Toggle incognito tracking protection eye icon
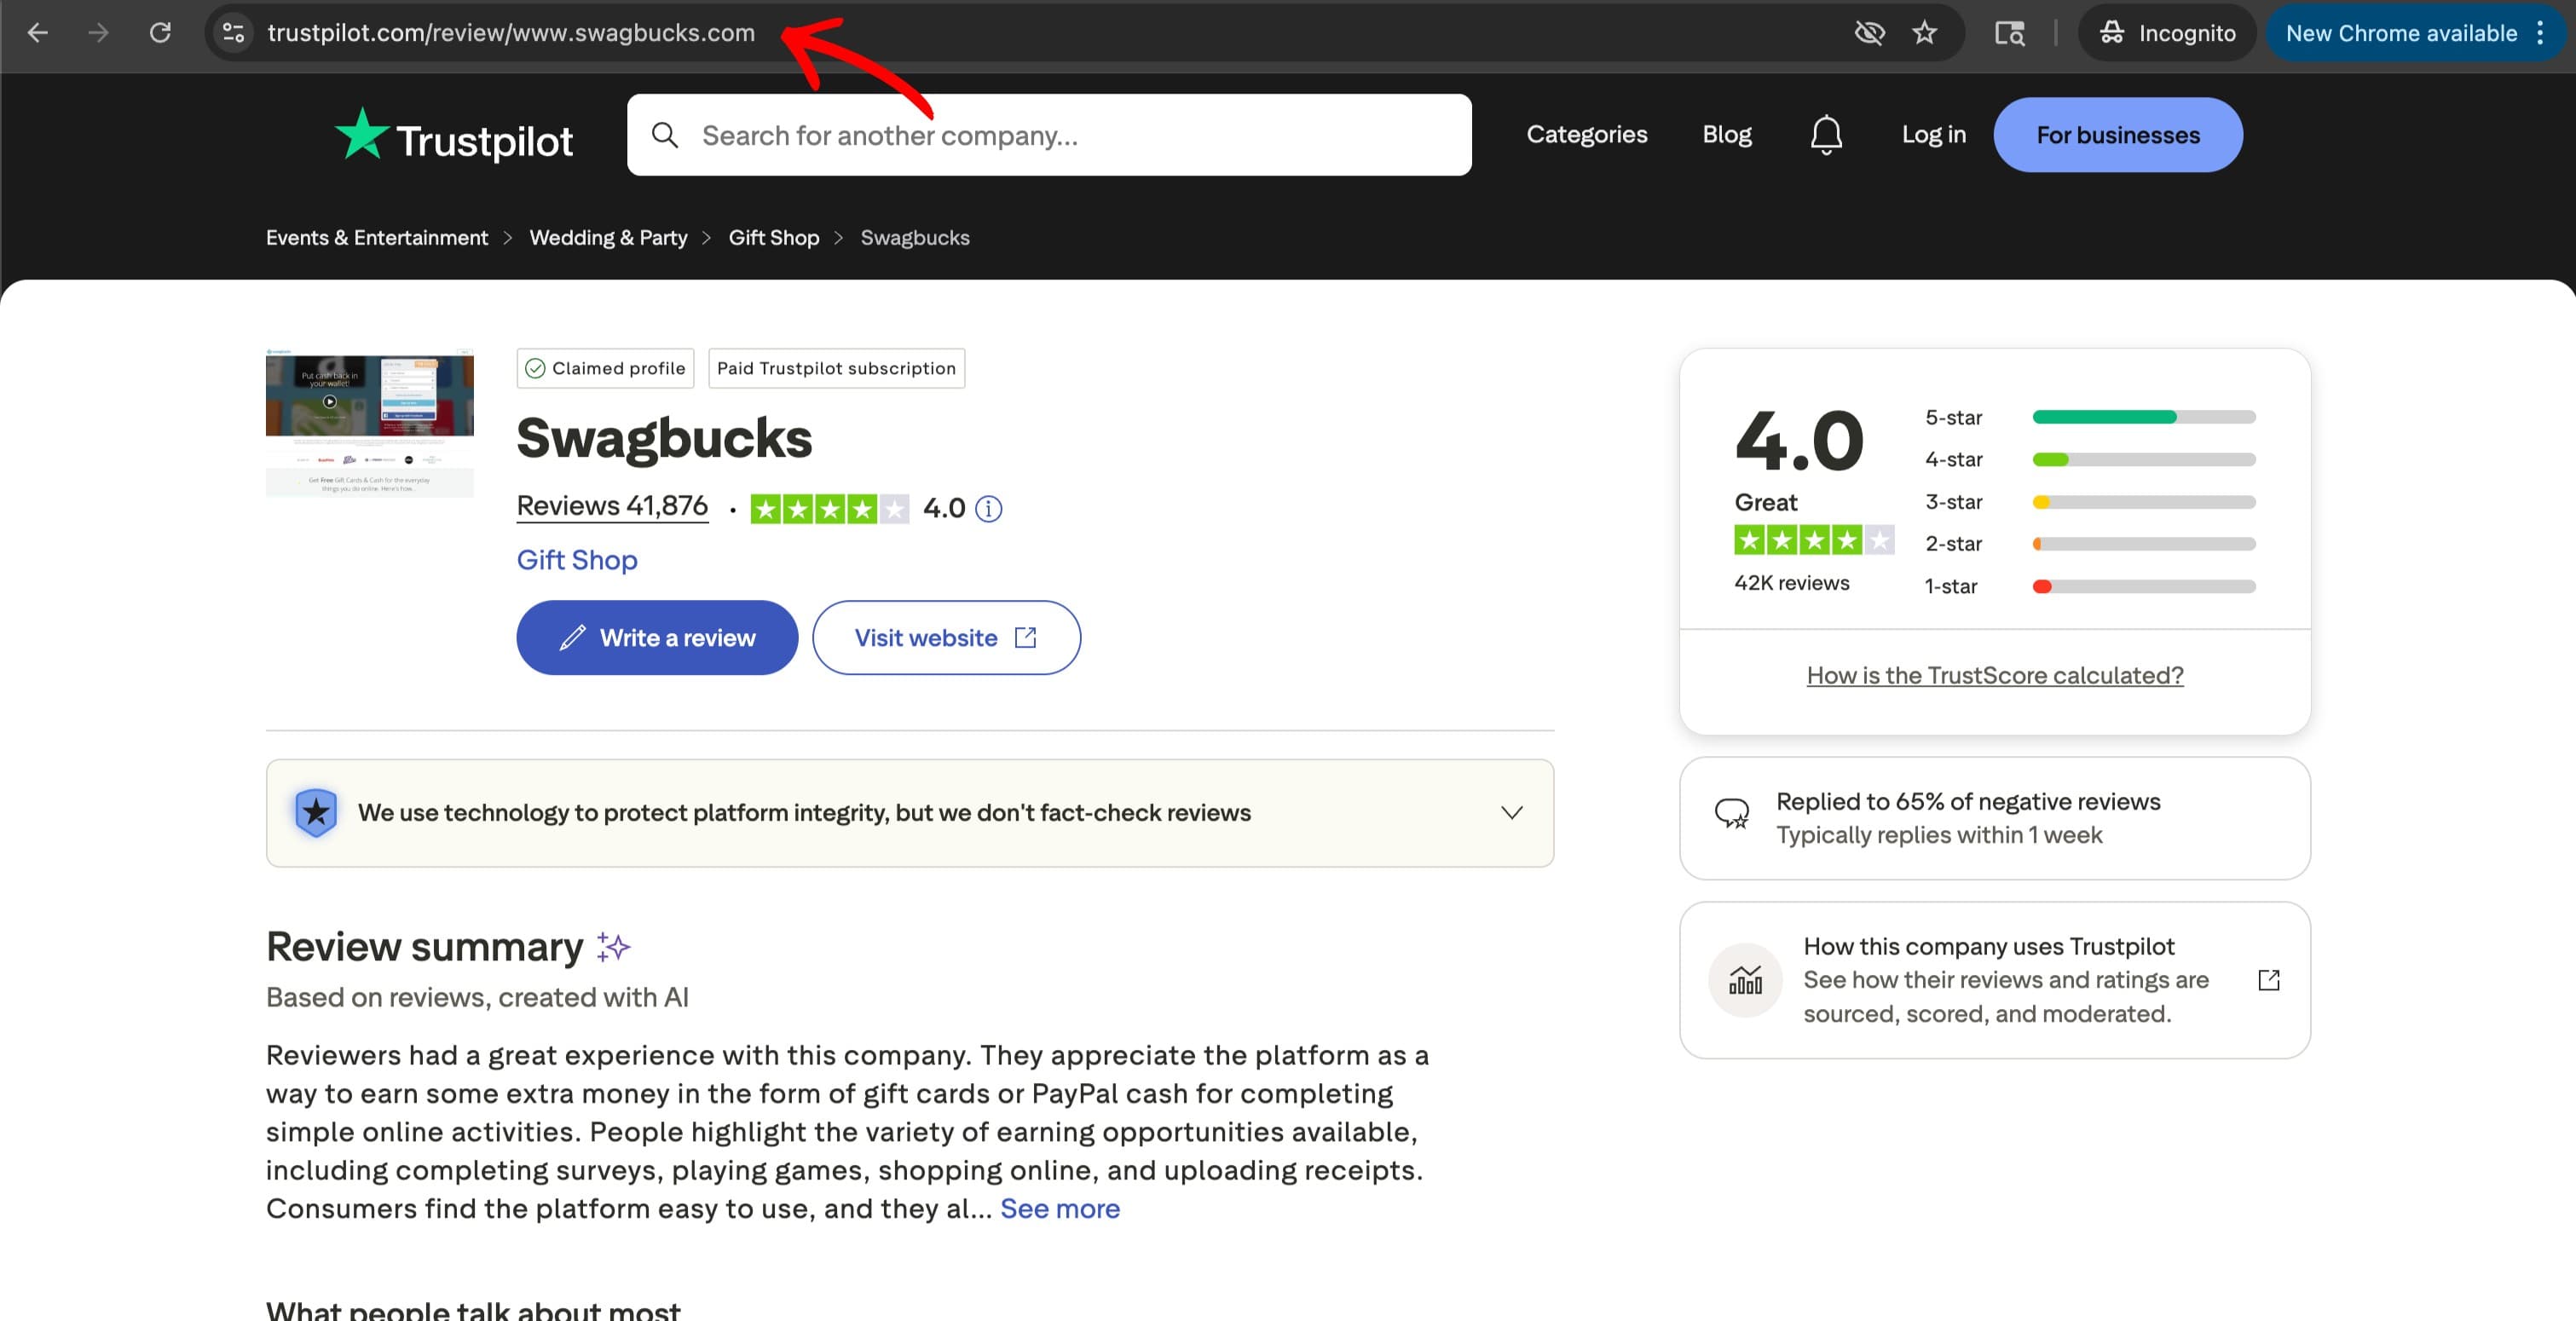 (x=1870, y=32)
